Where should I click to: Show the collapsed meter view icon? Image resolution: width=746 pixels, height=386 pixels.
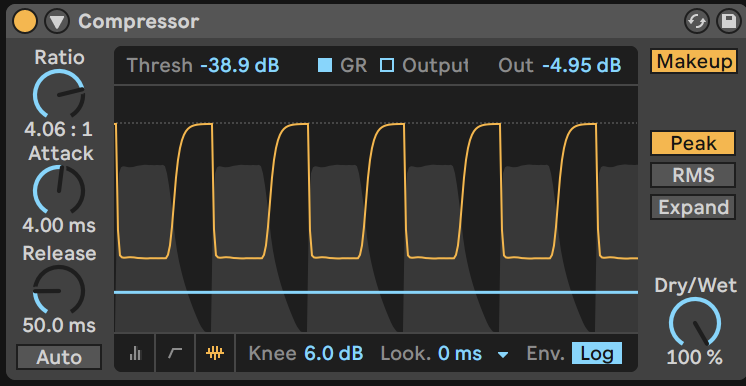point(135,353)
